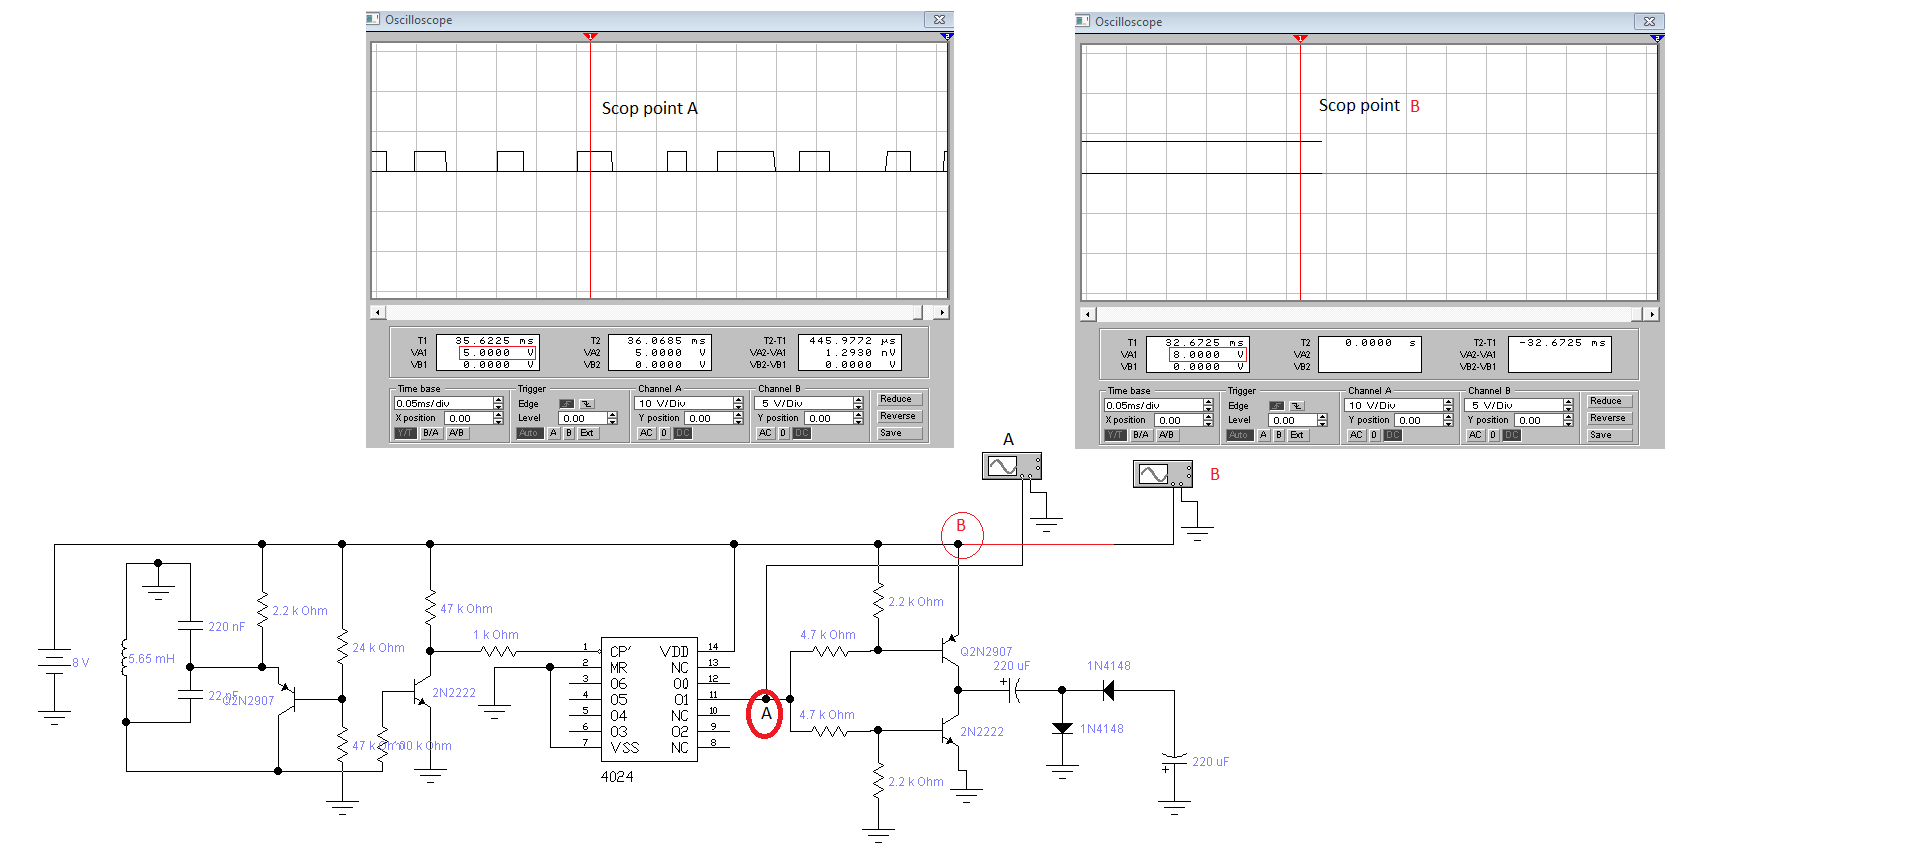1910x868 pixels.
Task: Click trigger Level field in scope B window
Action: coord(1293,420)
